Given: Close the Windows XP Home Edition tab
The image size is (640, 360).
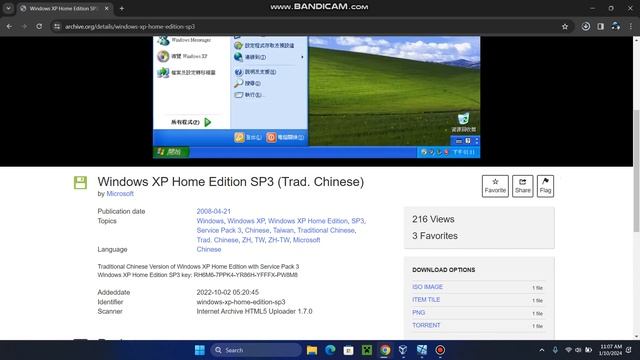Looking at the screenshot, I should click(x=107, y=8).
